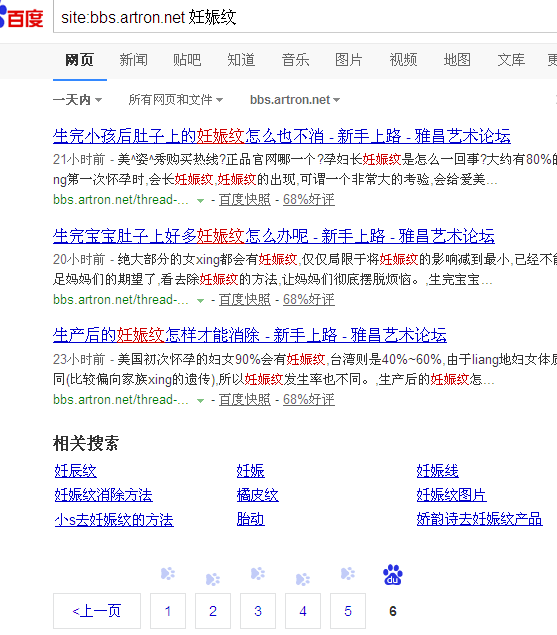Click the 21小时前 timestamp in first result
557x635 pixels.
click(x=79, y=160)
